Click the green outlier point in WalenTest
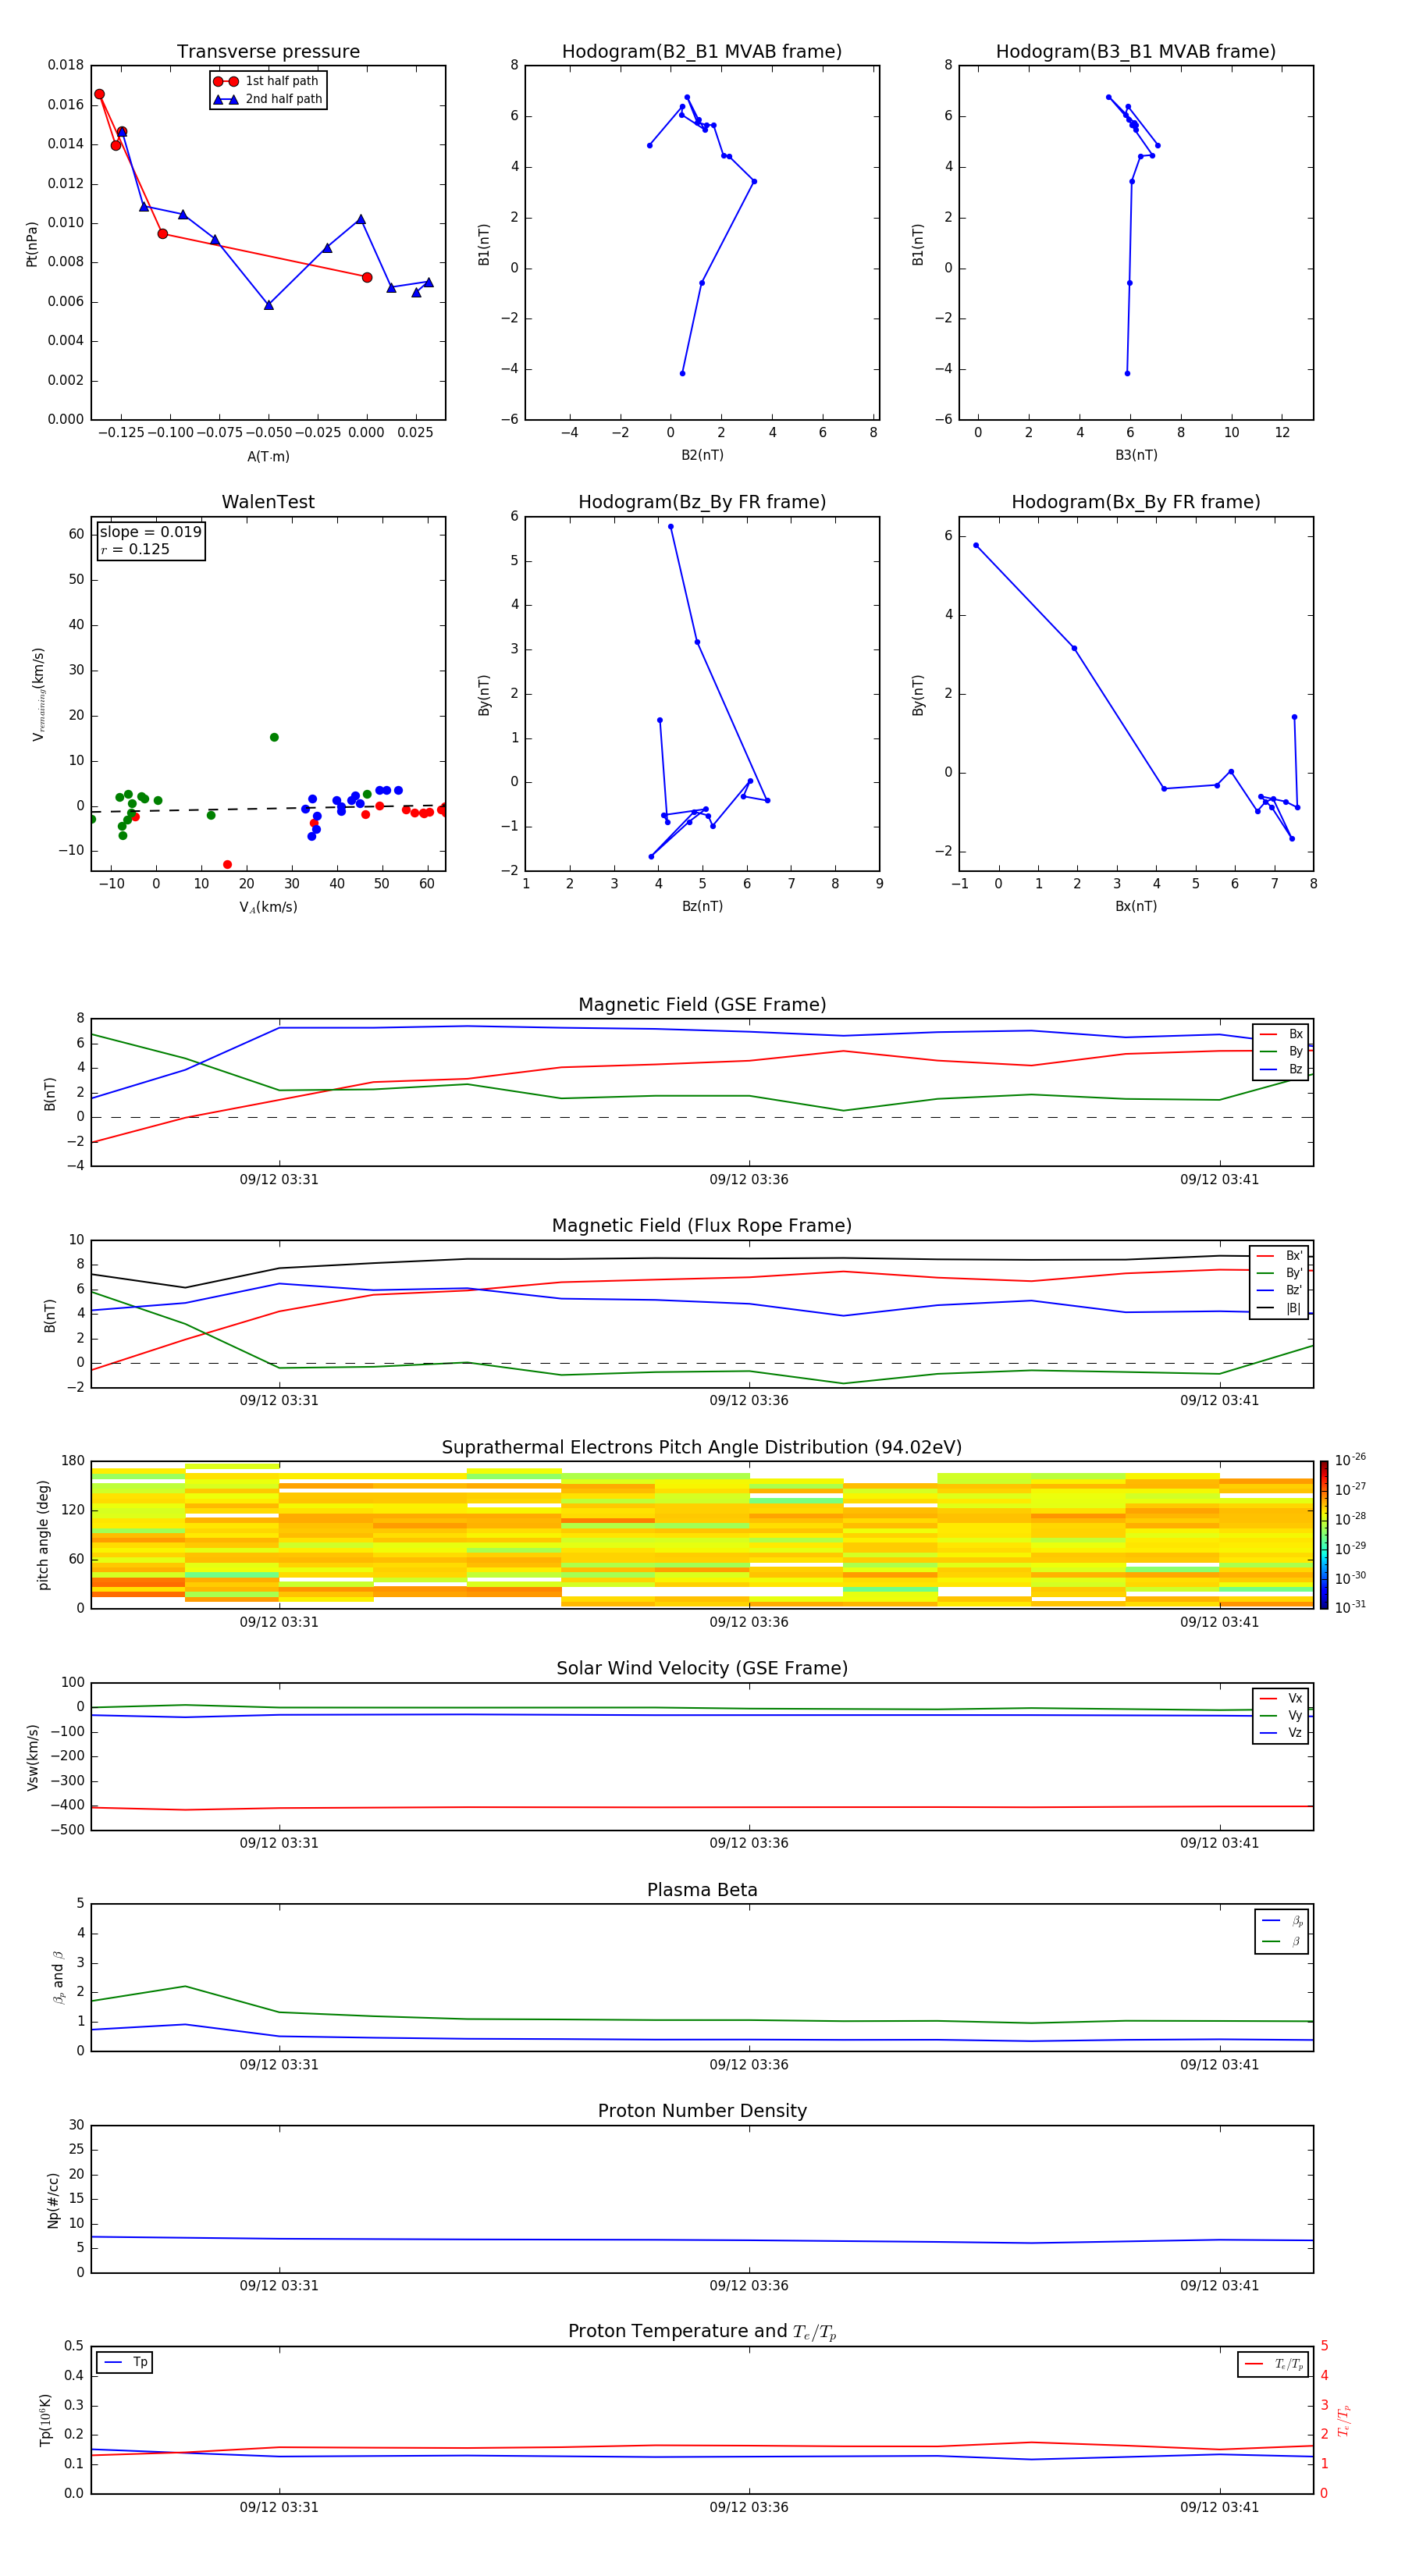 coord(274,737)
